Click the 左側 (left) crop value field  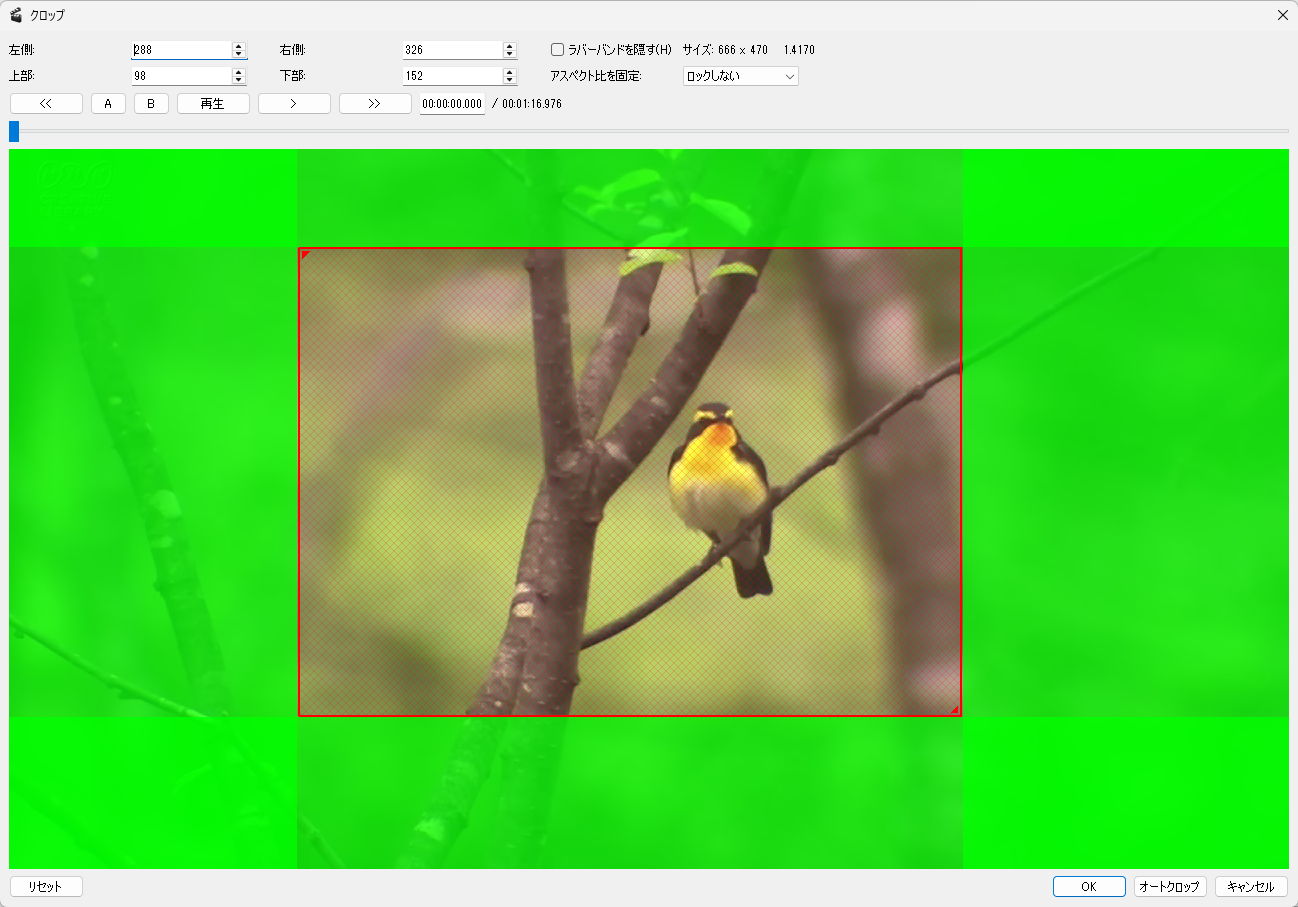181,50
